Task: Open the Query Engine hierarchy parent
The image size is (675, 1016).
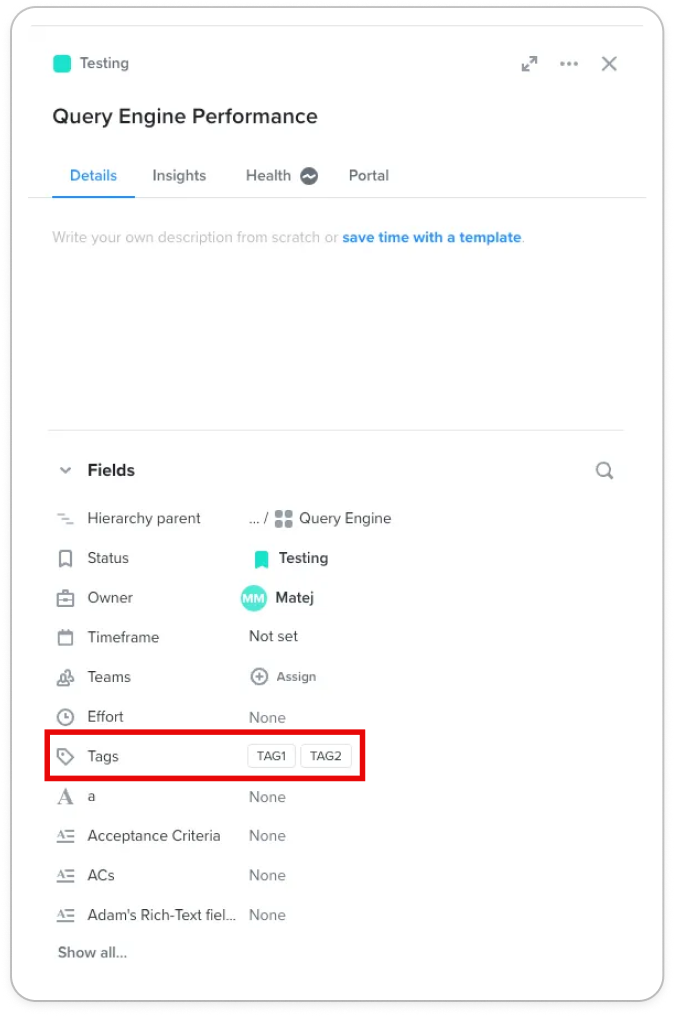Action: (345, 518)
